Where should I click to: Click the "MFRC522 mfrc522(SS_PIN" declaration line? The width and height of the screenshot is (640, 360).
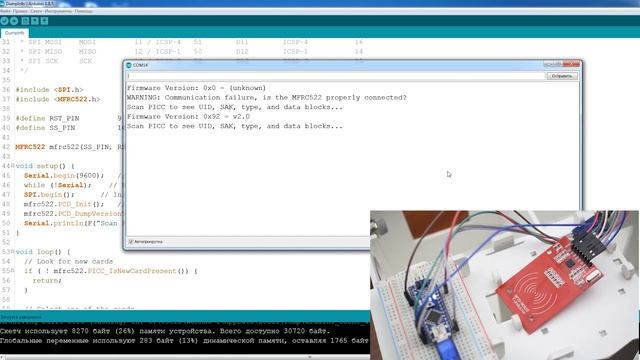tap(69, 147)
